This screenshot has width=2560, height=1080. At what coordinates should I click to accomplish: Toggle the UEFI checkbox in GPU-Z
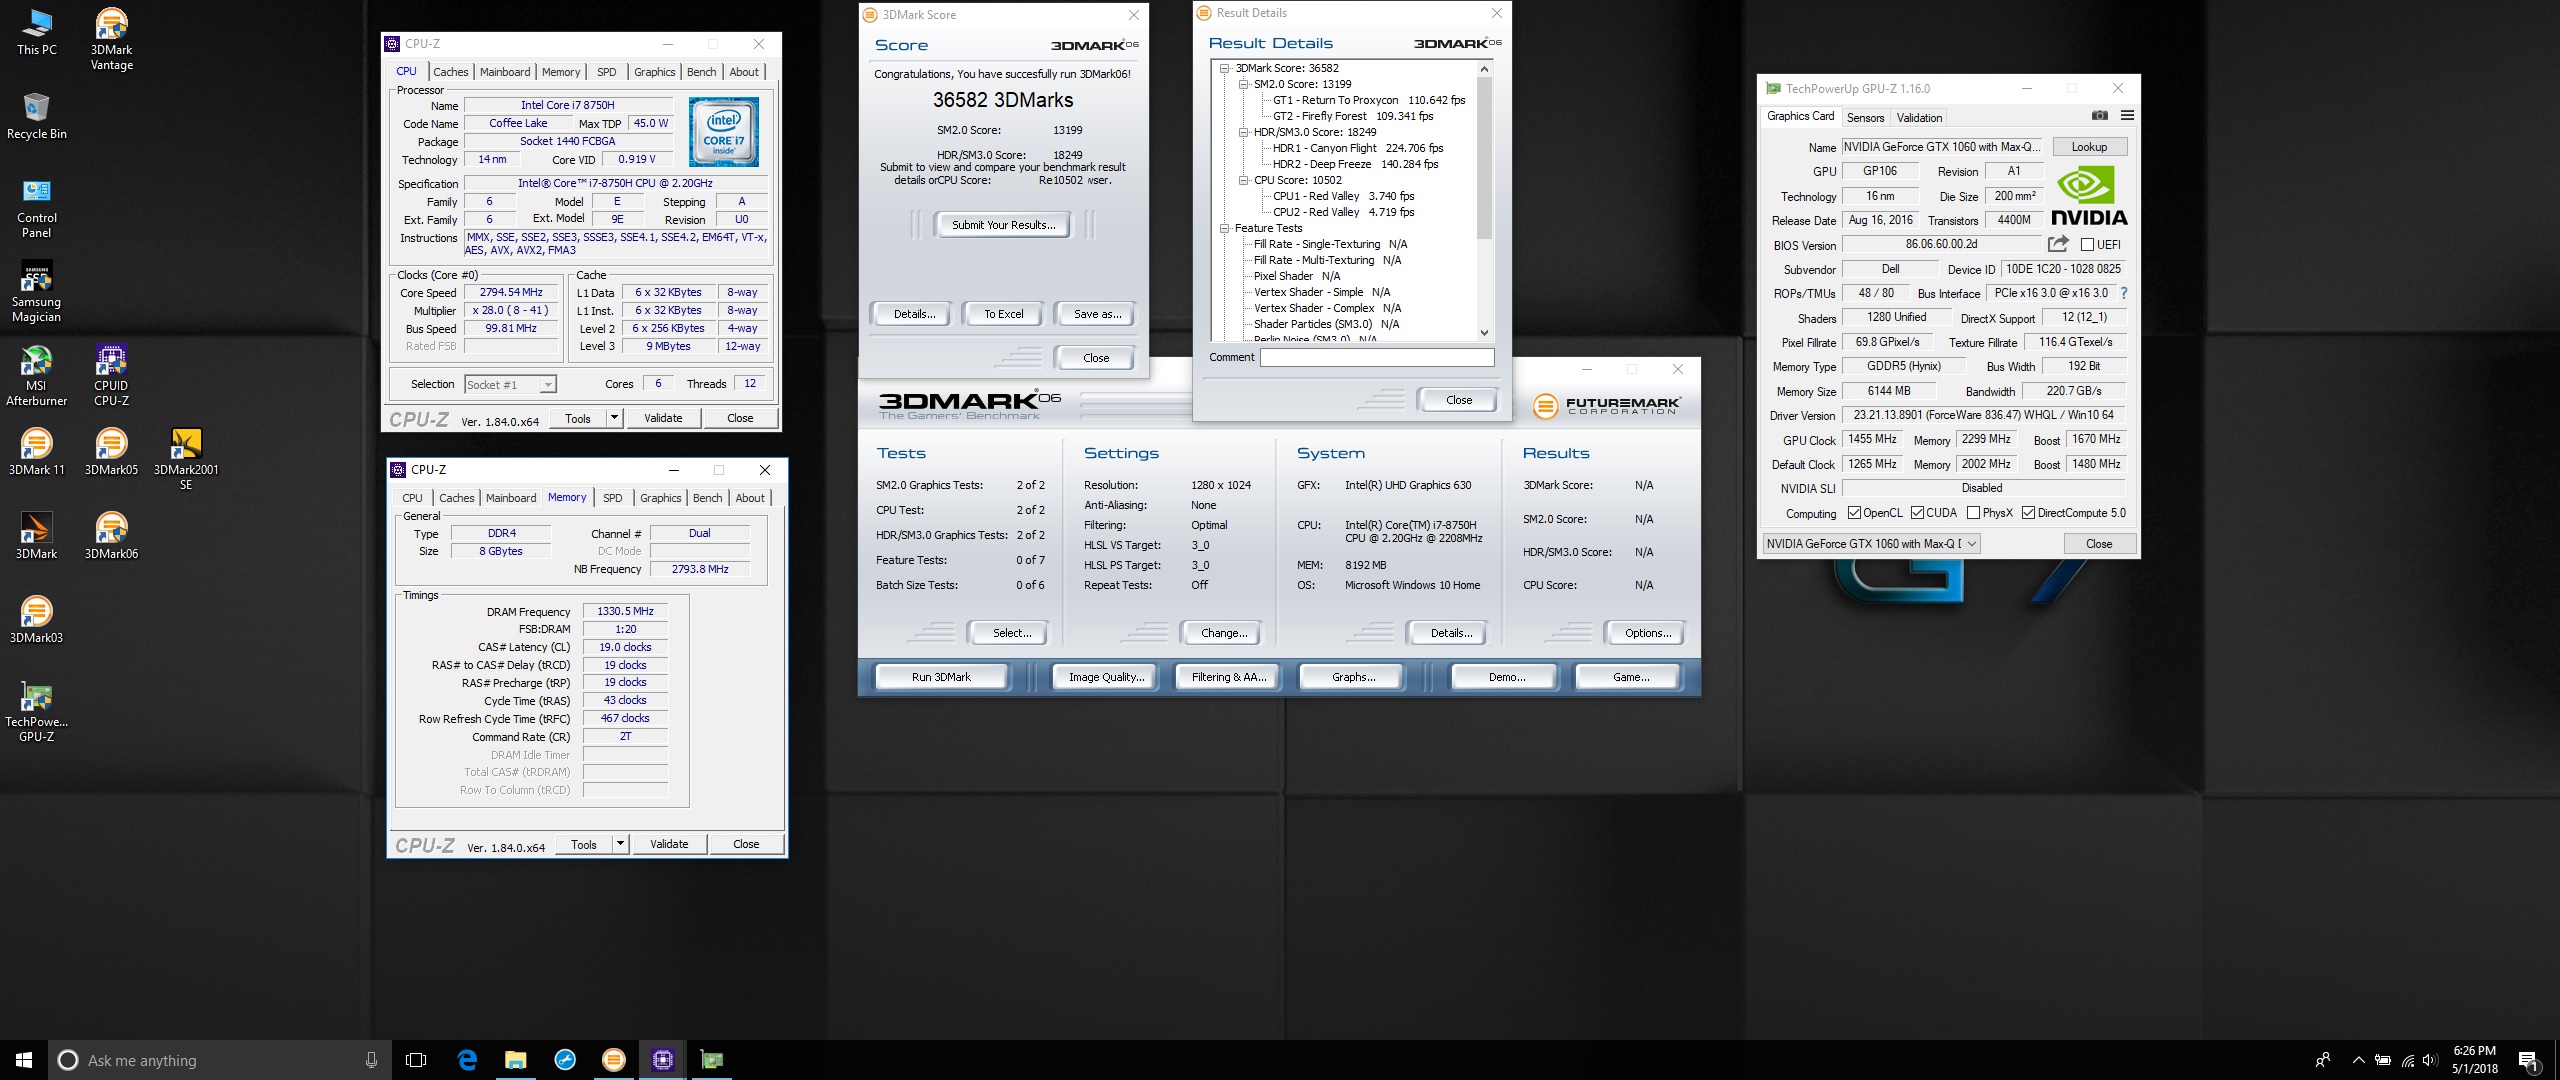(2087, 244)
